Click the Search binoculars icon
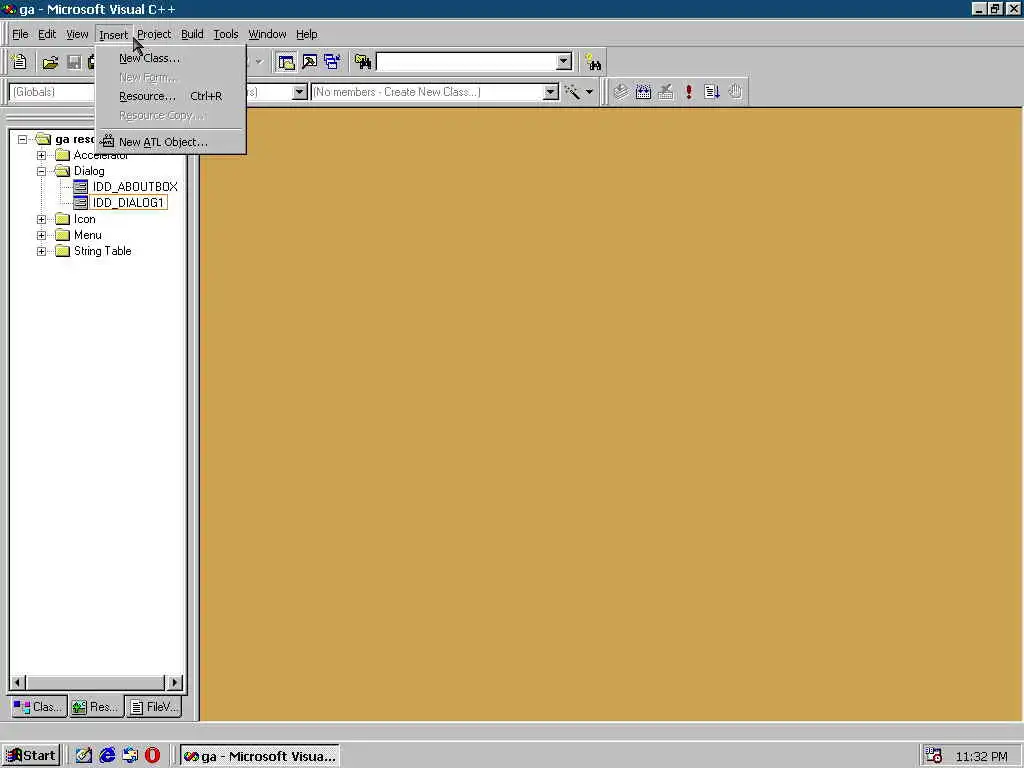 (593, 62)
